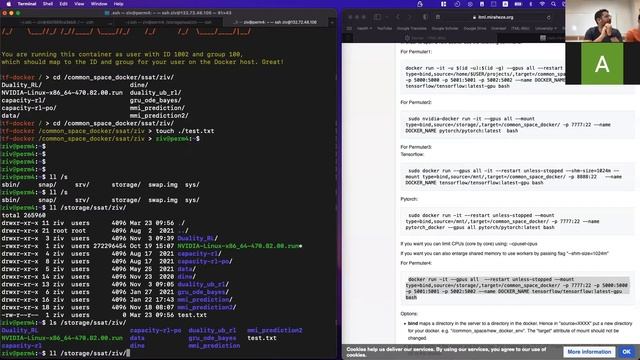Click 'test.txt' row dated Mar 23 09:56
This screenshot has width=640, height=360.
(x=104, y=315)
